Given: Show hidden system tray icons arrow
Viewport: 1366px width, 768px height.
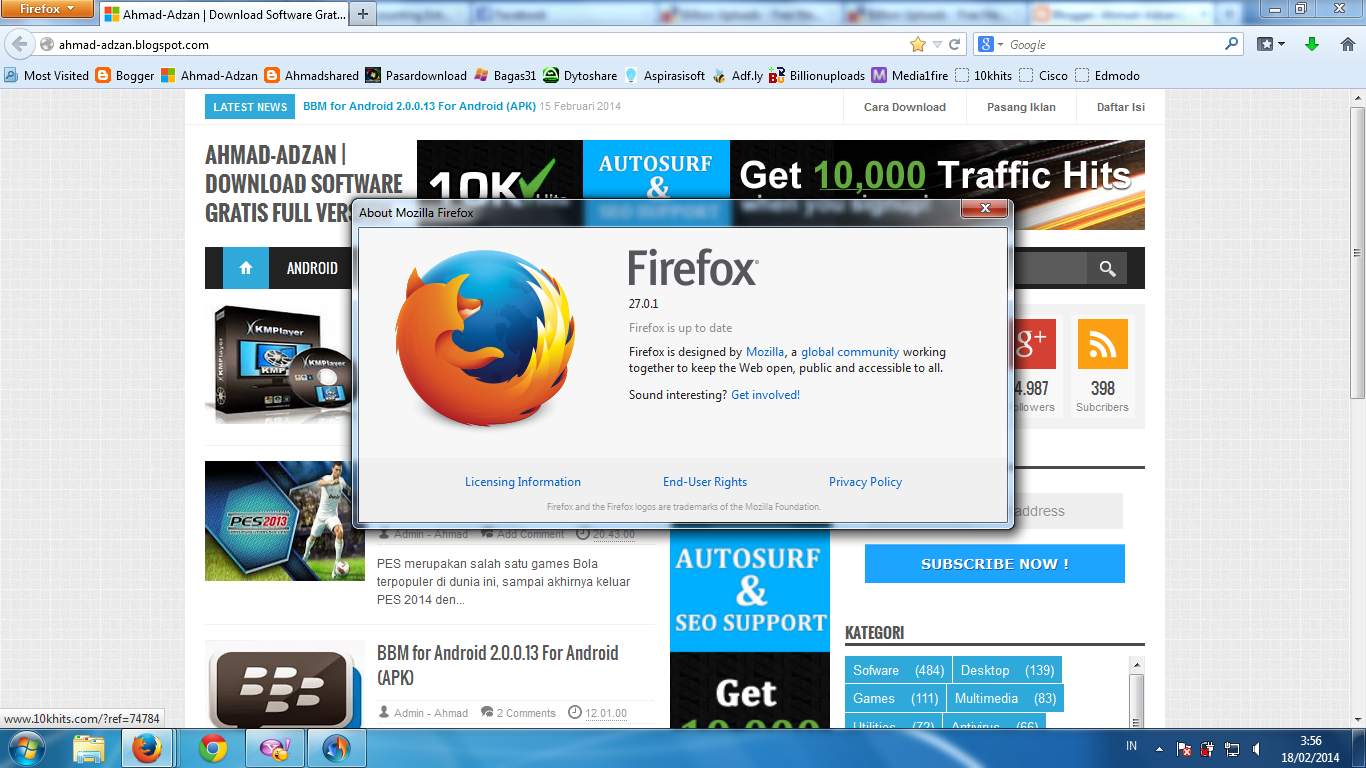Looking at the screenshot, I should (x=1159, y=749).
